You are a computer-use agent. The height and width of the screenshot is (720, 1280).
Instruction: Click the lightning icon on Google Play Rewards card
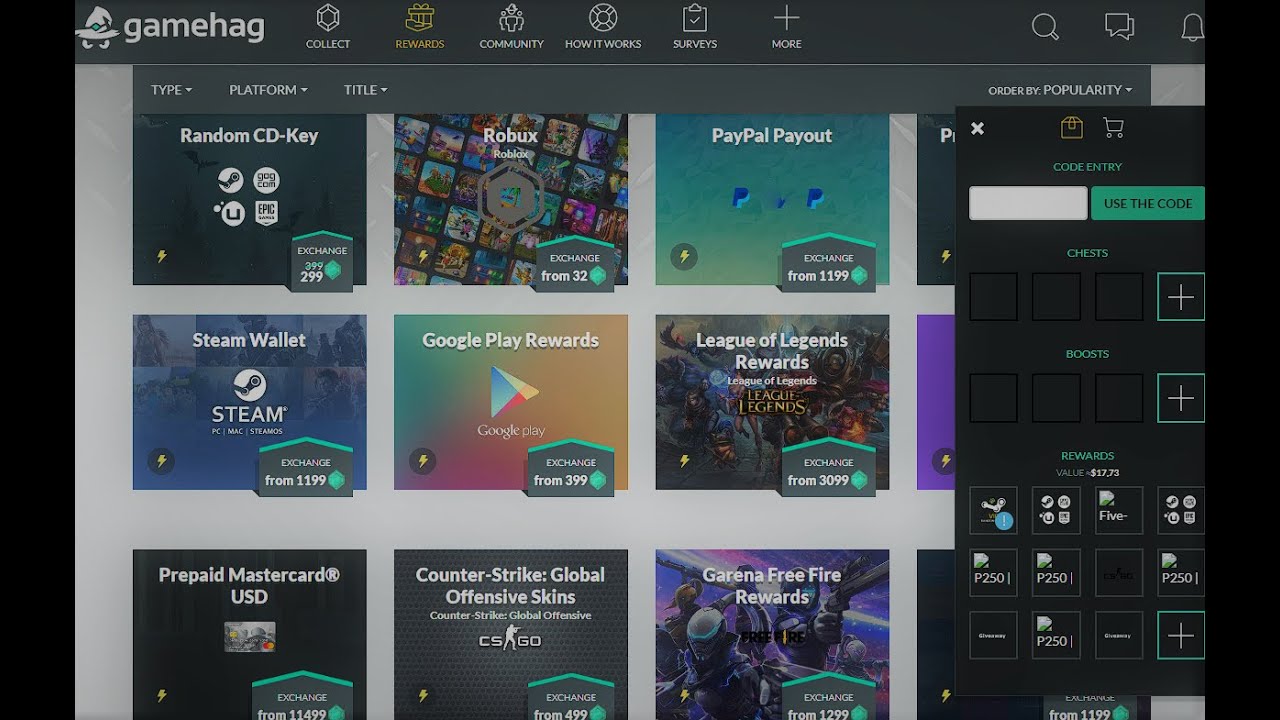(x=423, y=461)
